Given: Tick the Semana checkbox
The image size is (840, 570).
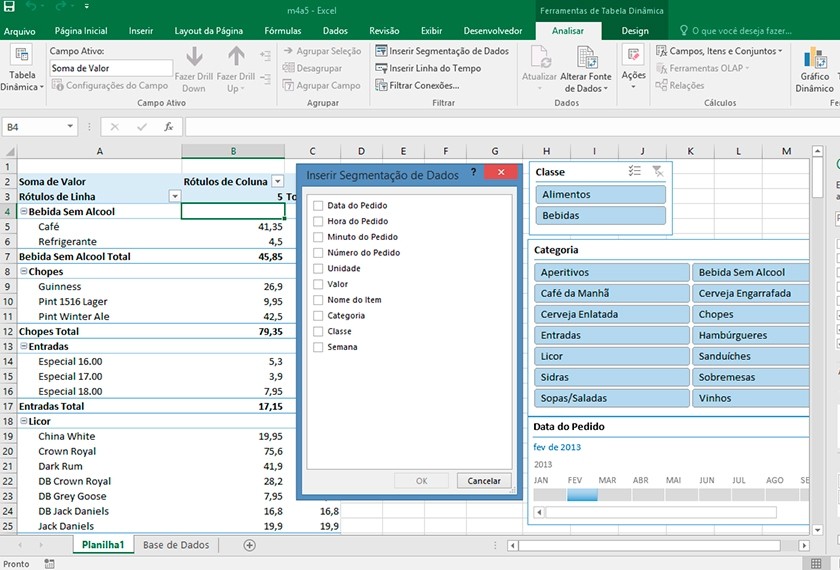Looking at the screenshot, I should [318, 347].
